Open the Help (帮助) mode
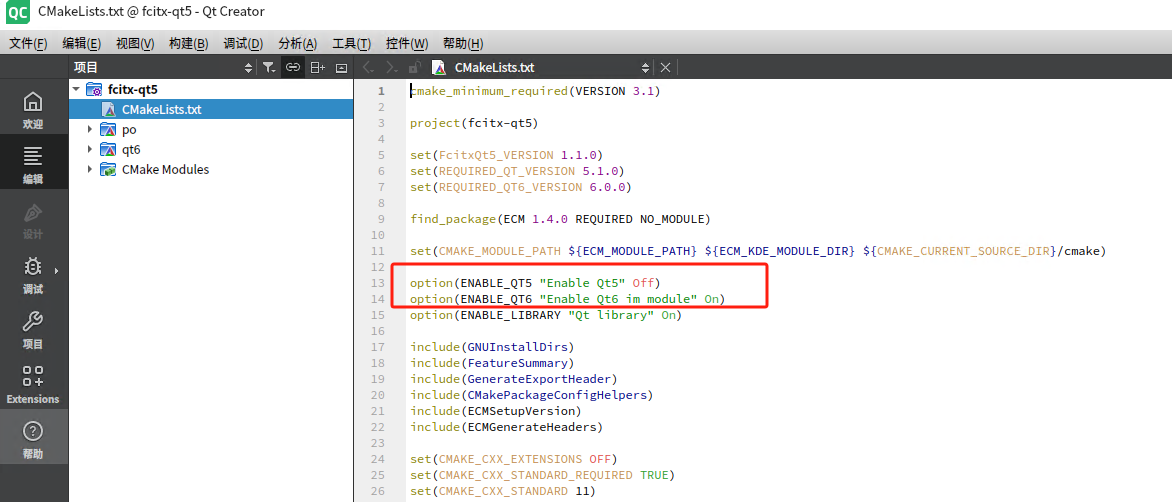1172x502 pixels. pyautogui.click(x=33, y=439)
